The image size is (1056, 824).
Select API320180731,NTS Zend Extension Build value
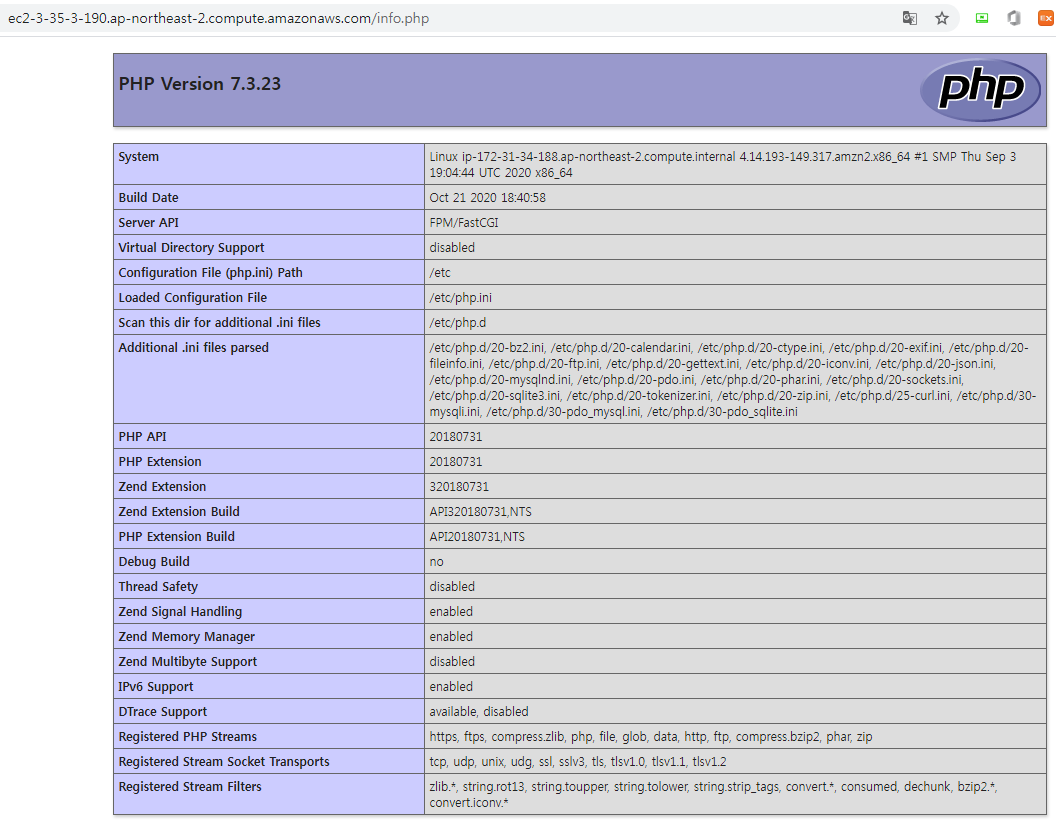click(481, 512)
